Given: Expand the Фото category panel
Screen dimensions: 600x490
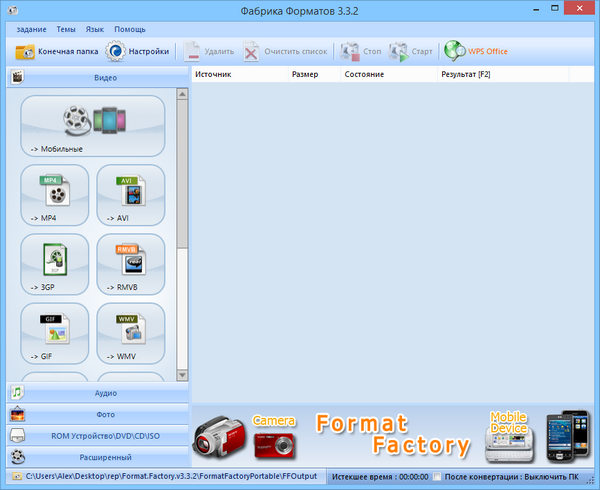Looking at the screenshot, I should pos(98,414).
